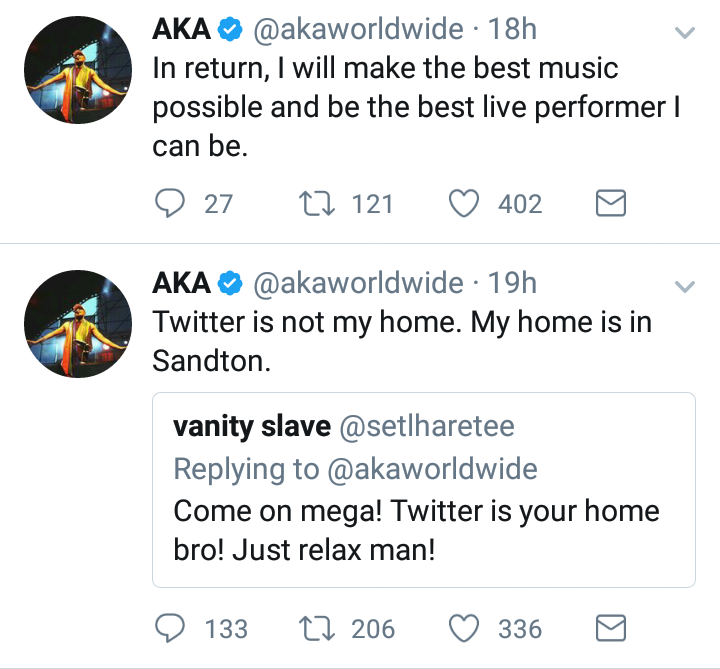Click the AKA display name on the 18h tweet
The width and height of the screenshot is (720, 669).
point(181,31)
